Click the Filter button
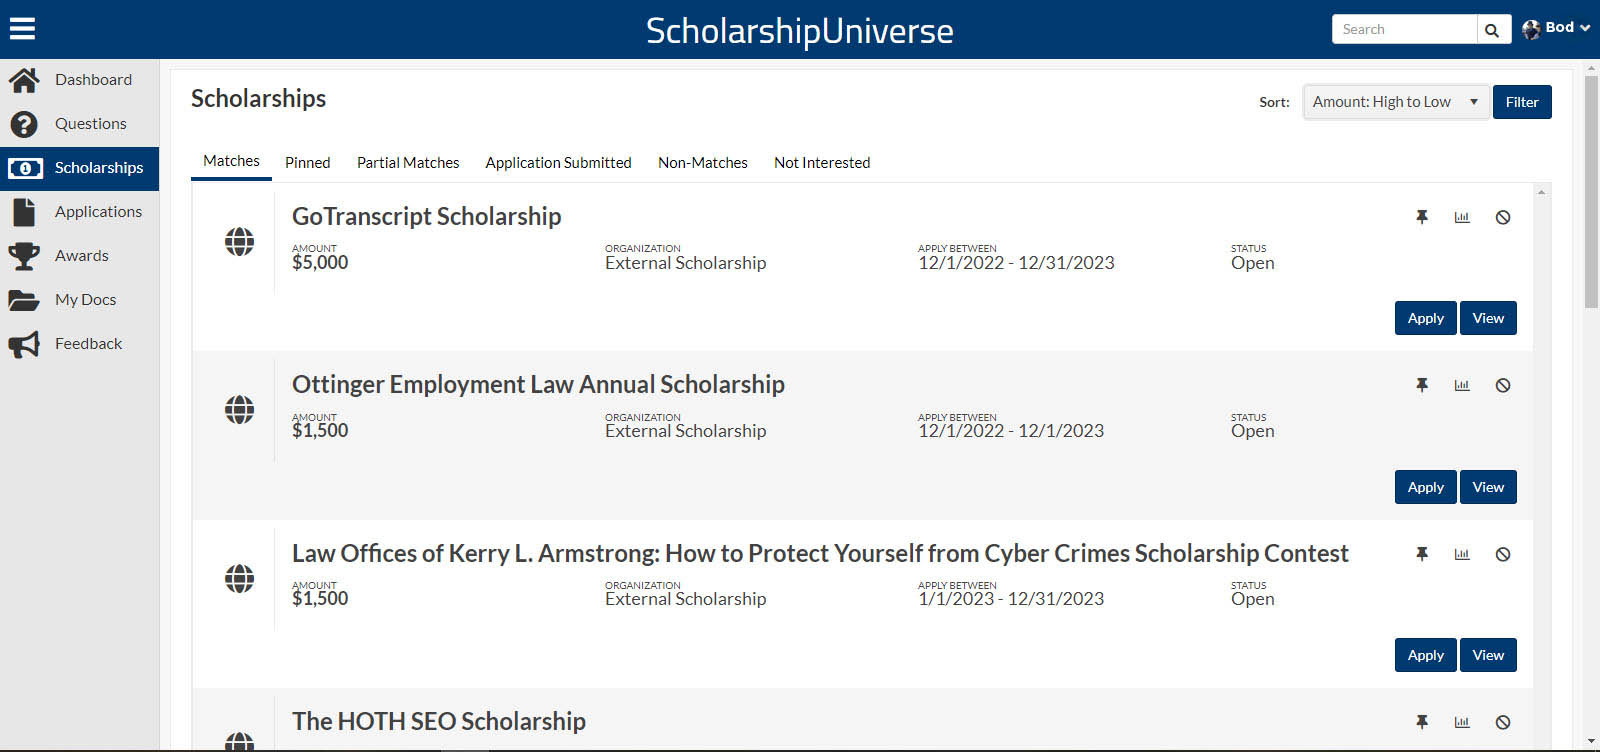This screenshot has width=1600, height=752. pyautogui.click(x=1522, y=102)
